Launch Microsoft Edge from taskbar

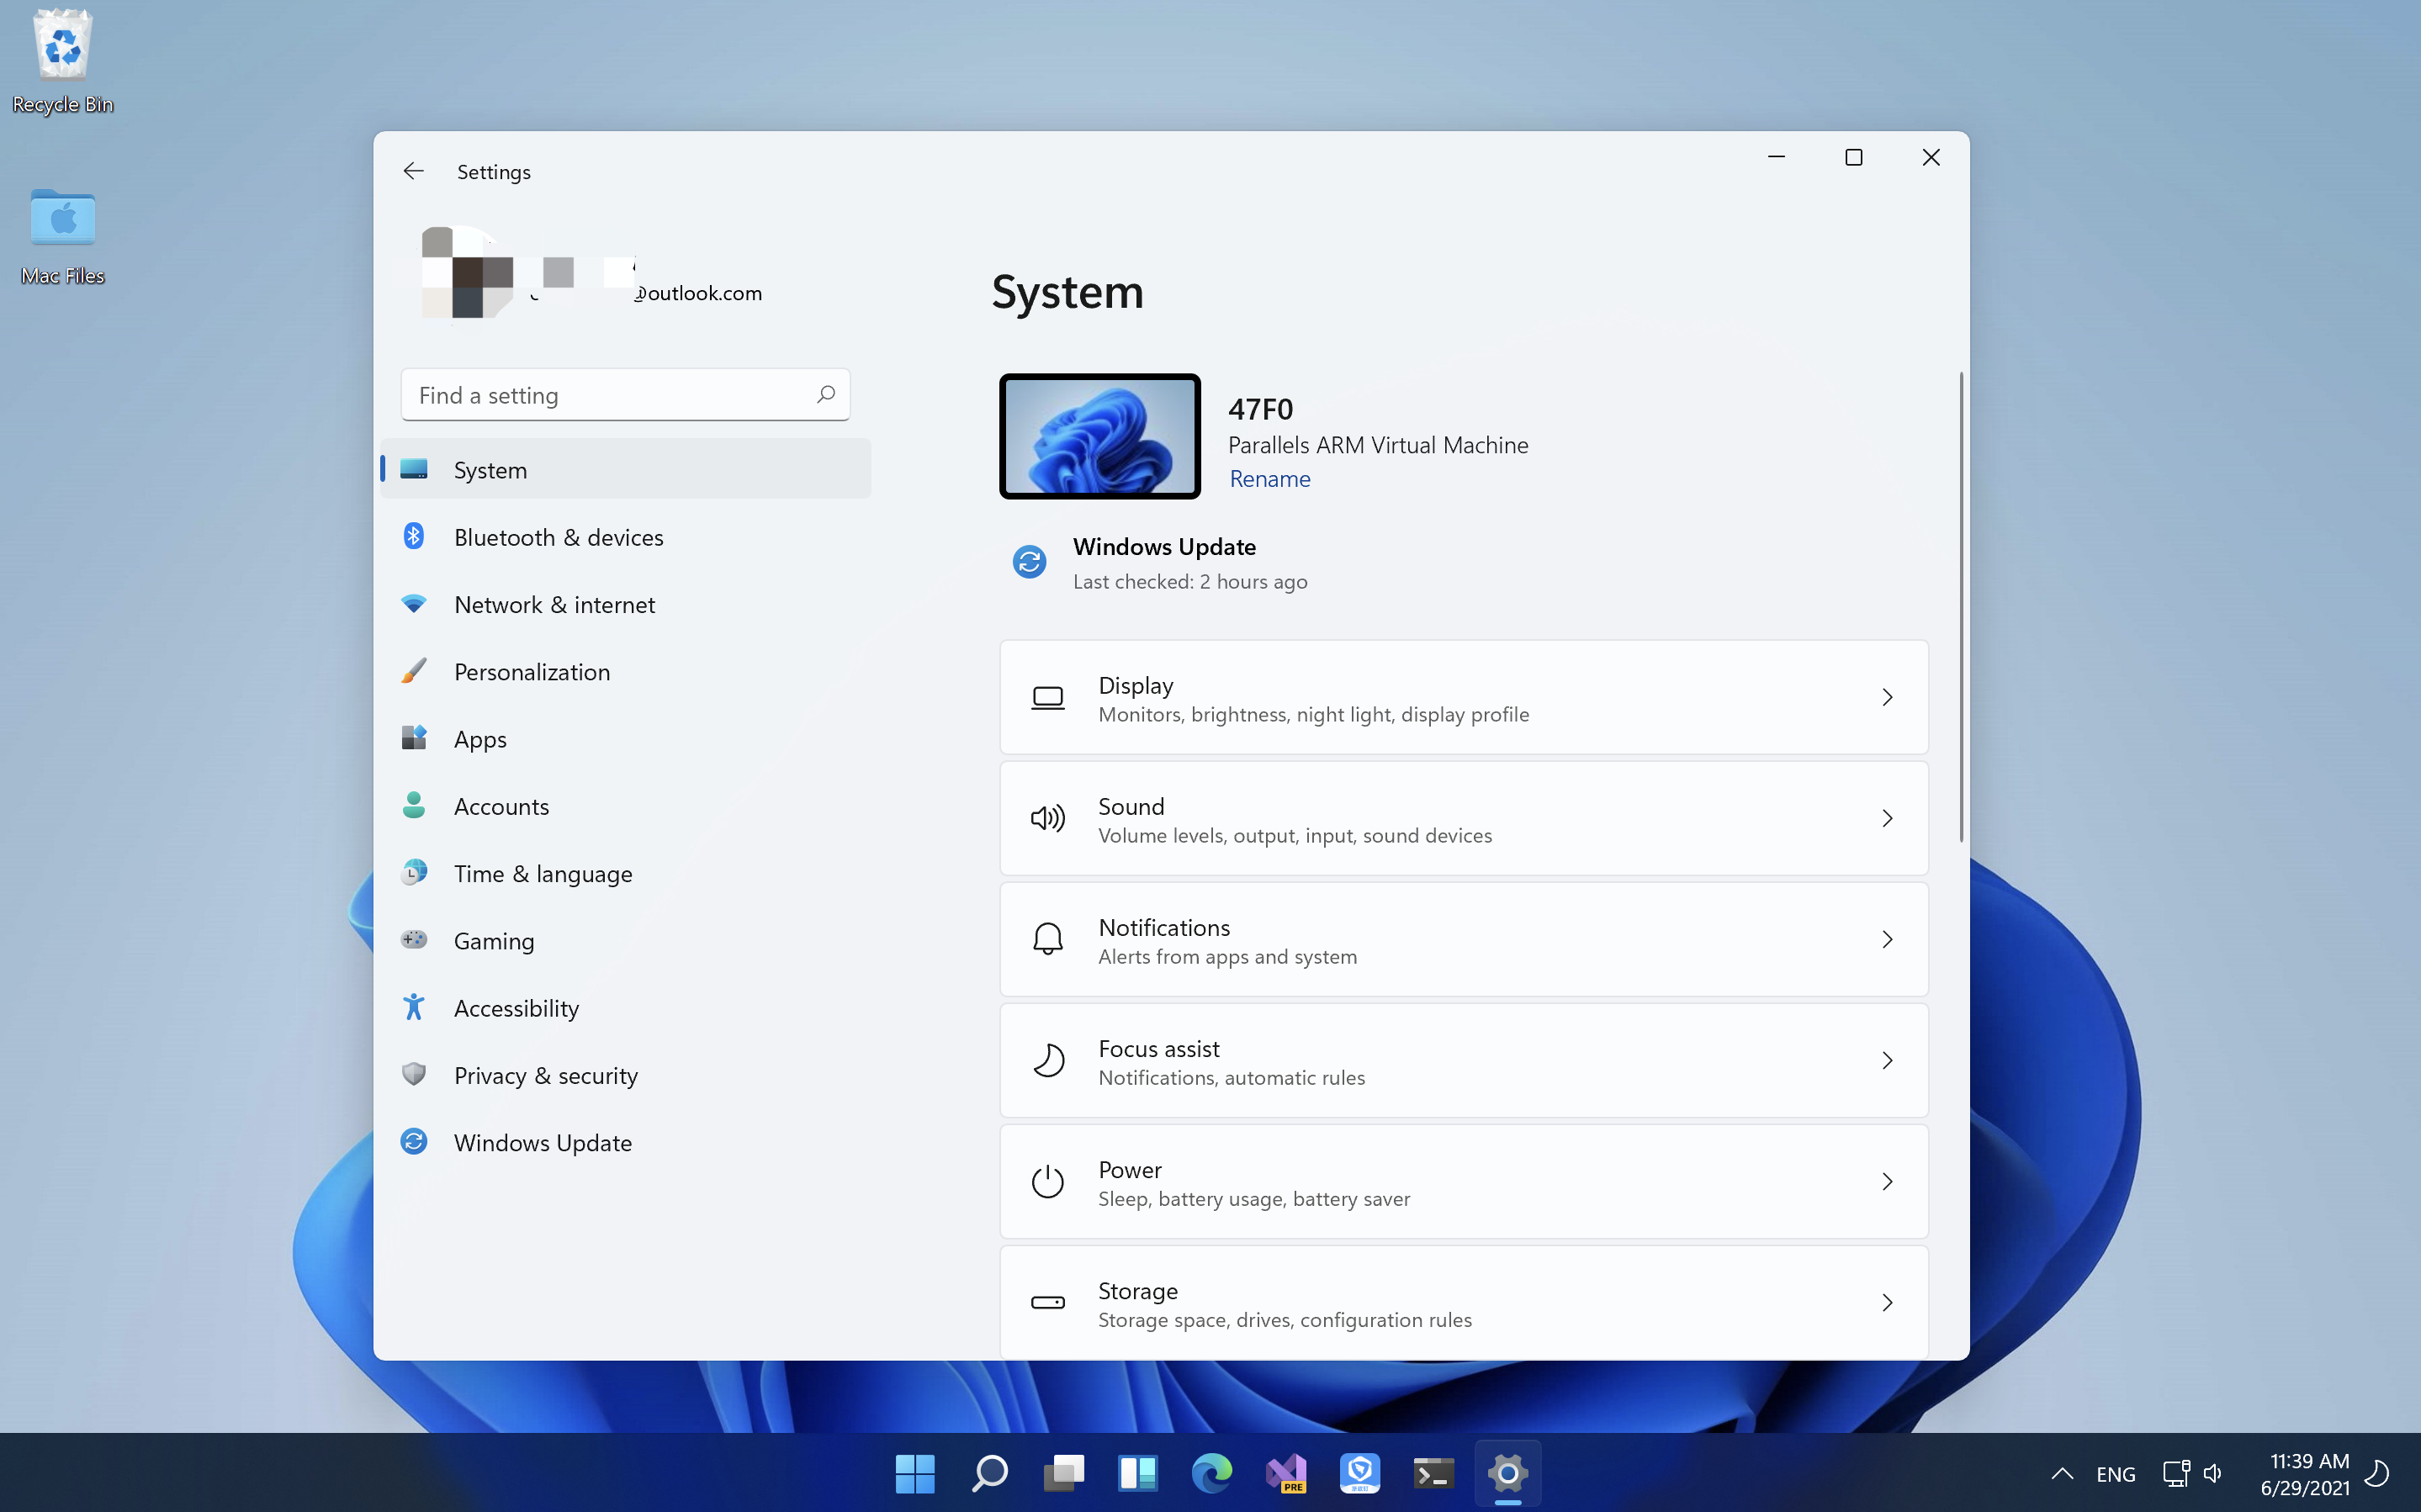pos(1211,1473)
